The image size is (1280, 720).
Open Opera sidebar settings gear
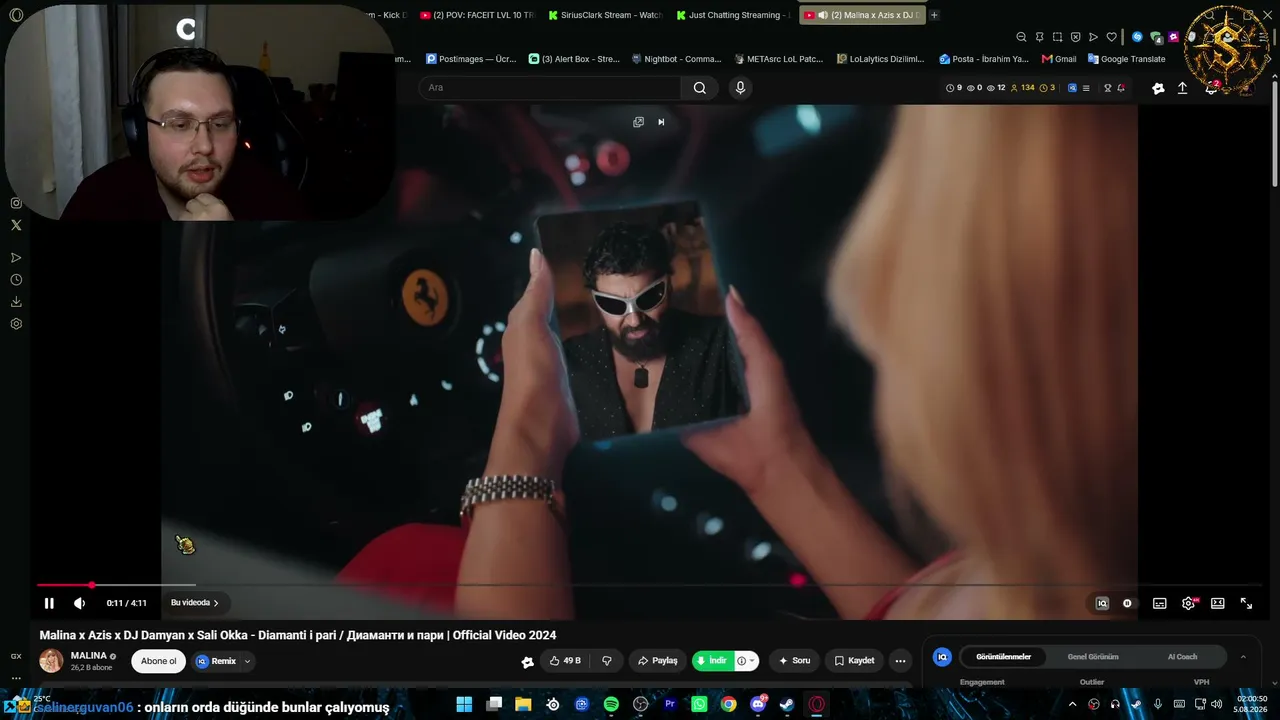point(16,324)
